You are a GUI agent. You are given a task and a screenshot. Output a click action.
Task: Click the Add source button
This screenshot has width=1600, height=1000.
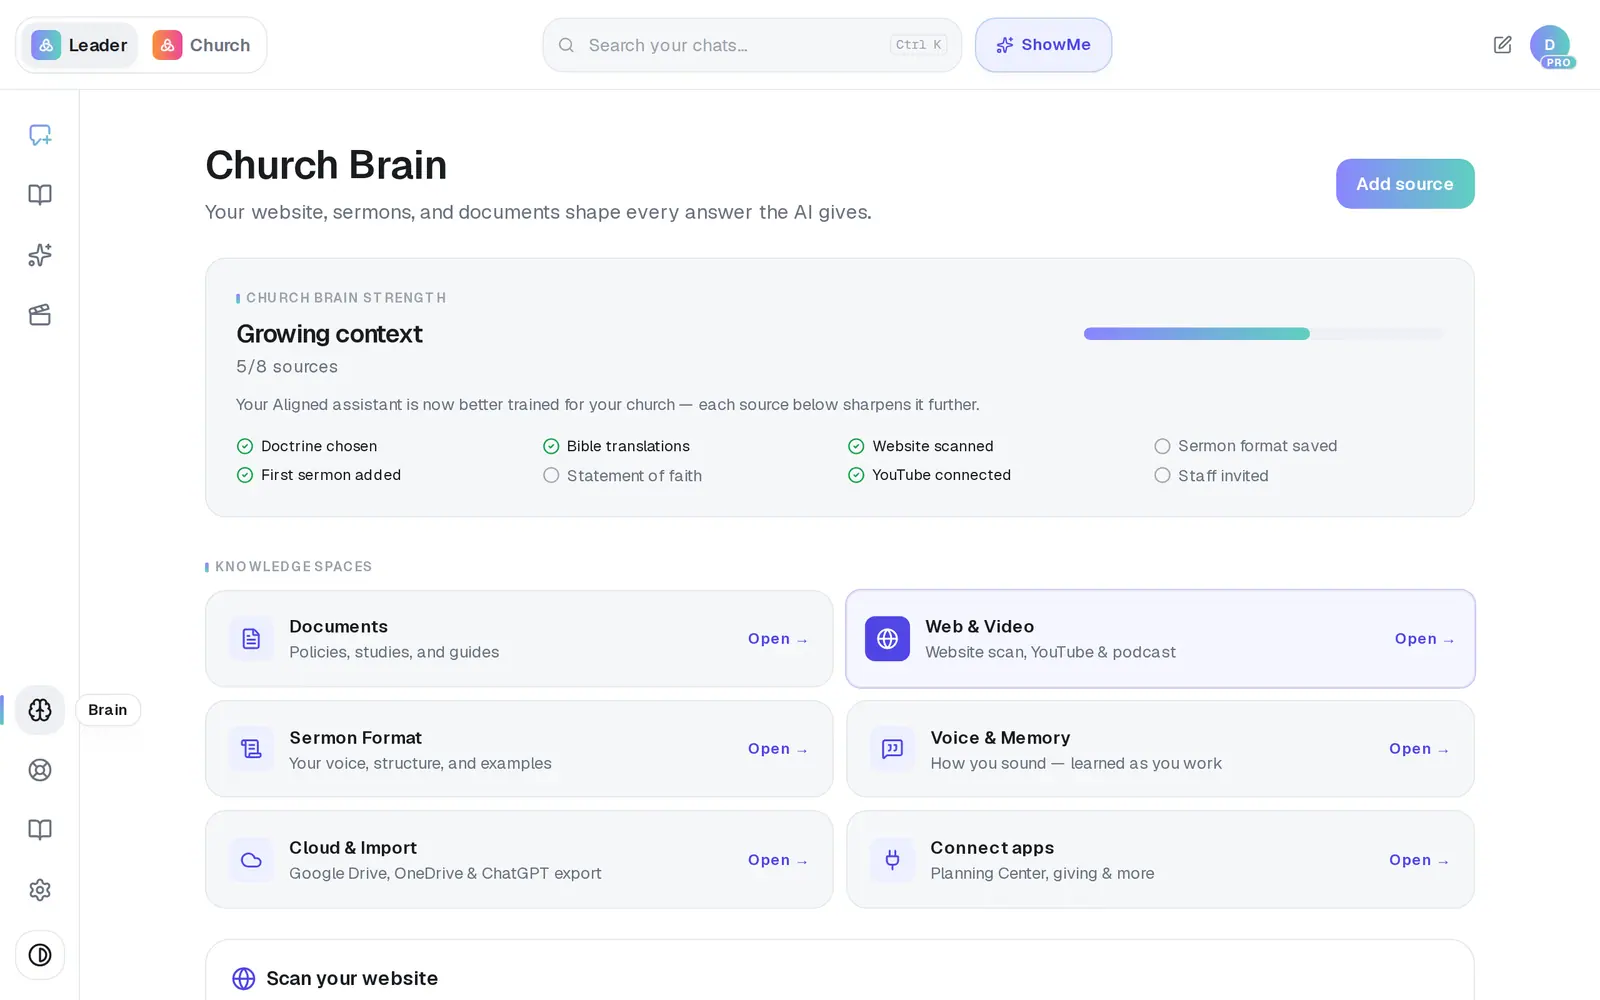[x=1405, y=184]
